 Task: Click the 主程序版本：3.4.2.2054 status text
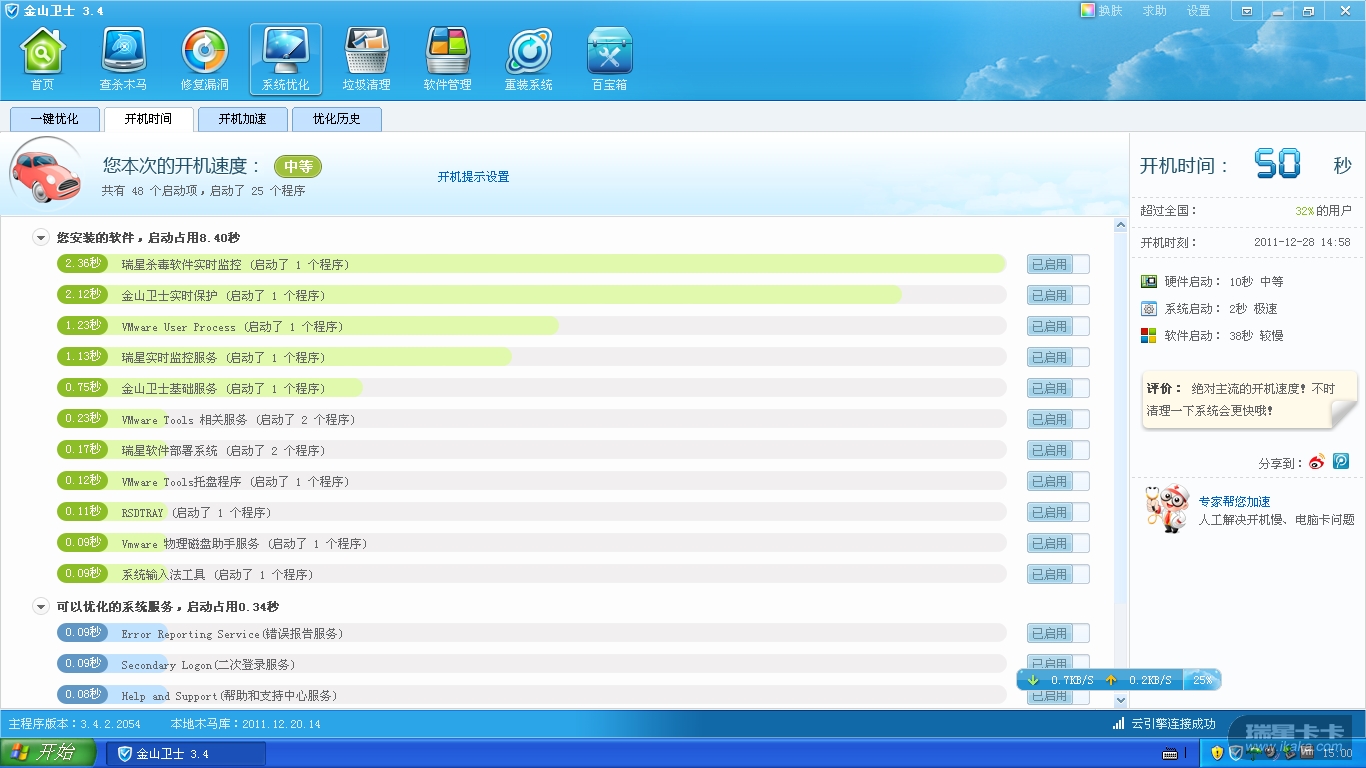click(x=75, y=724)
